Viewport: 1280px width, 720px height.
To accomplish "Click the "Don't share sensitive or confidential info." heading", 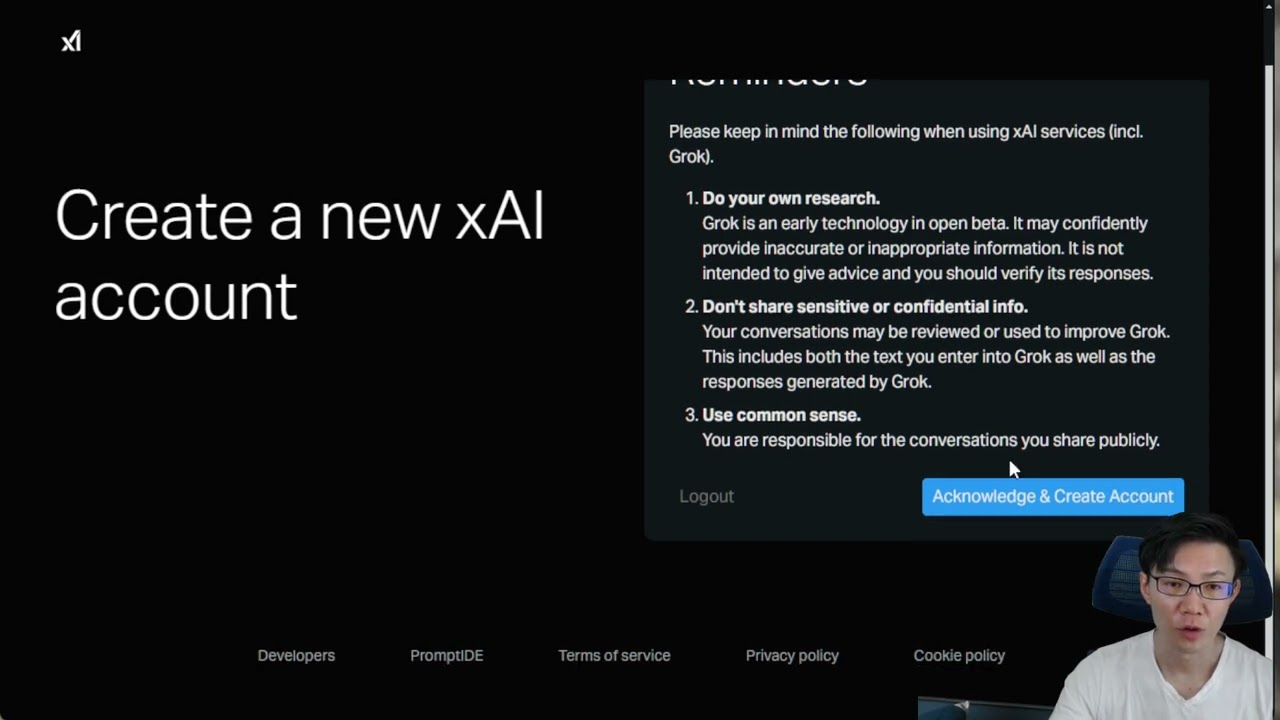I will 865,306.
